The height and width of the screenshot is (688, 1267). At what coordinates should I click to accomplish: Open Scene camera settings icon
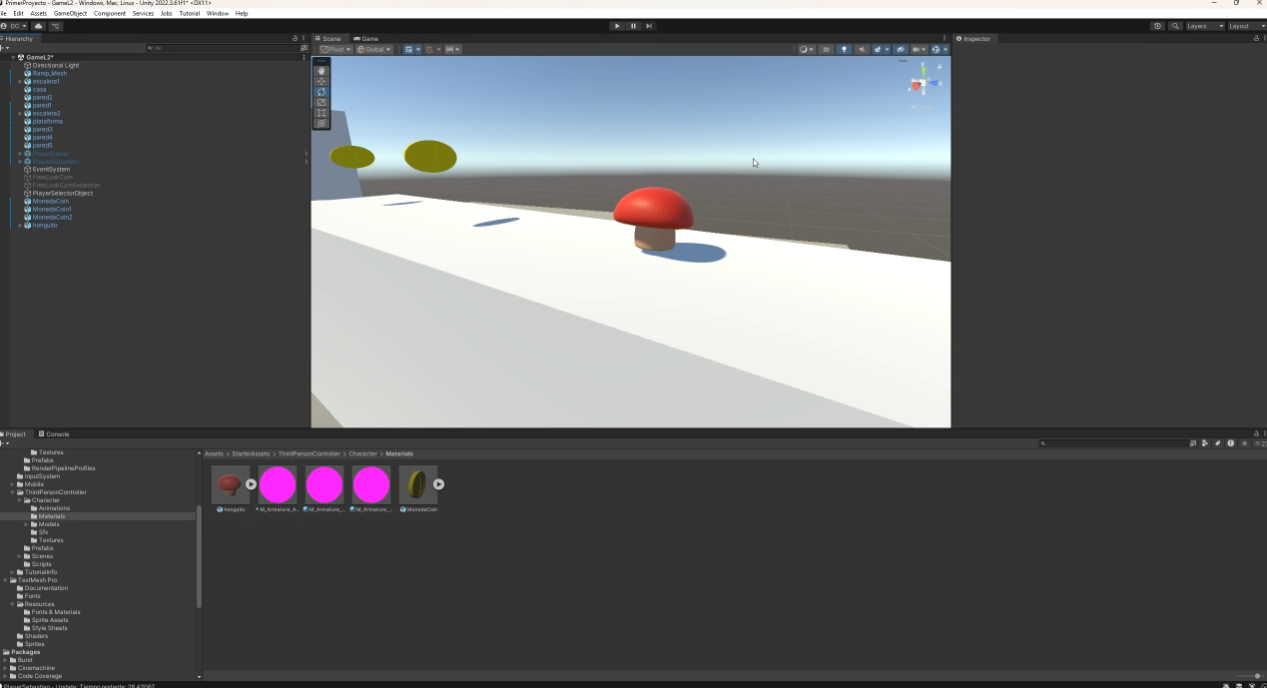919,49
